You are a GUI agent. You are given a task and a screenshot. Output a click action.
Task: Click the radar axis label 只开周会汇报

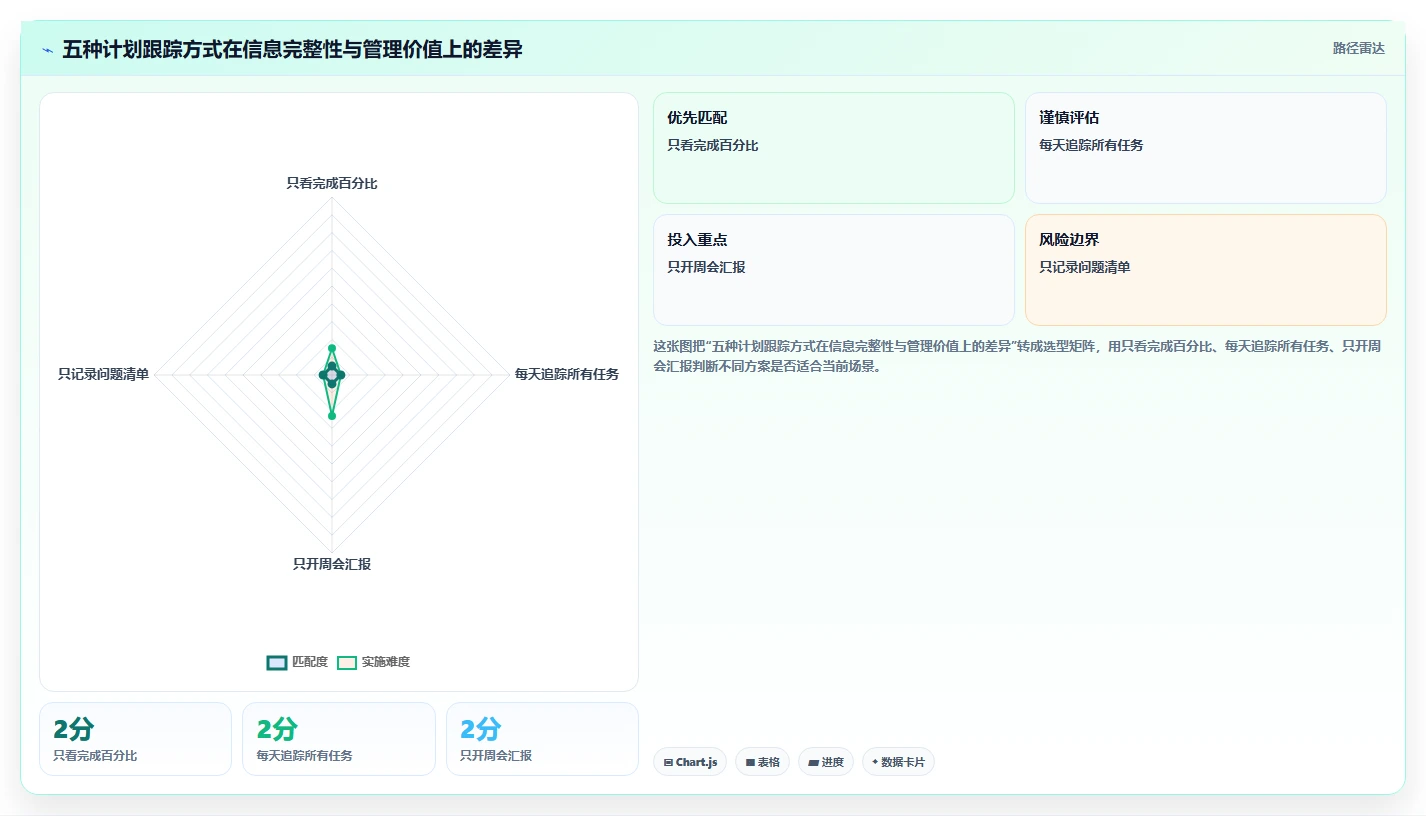332,564
